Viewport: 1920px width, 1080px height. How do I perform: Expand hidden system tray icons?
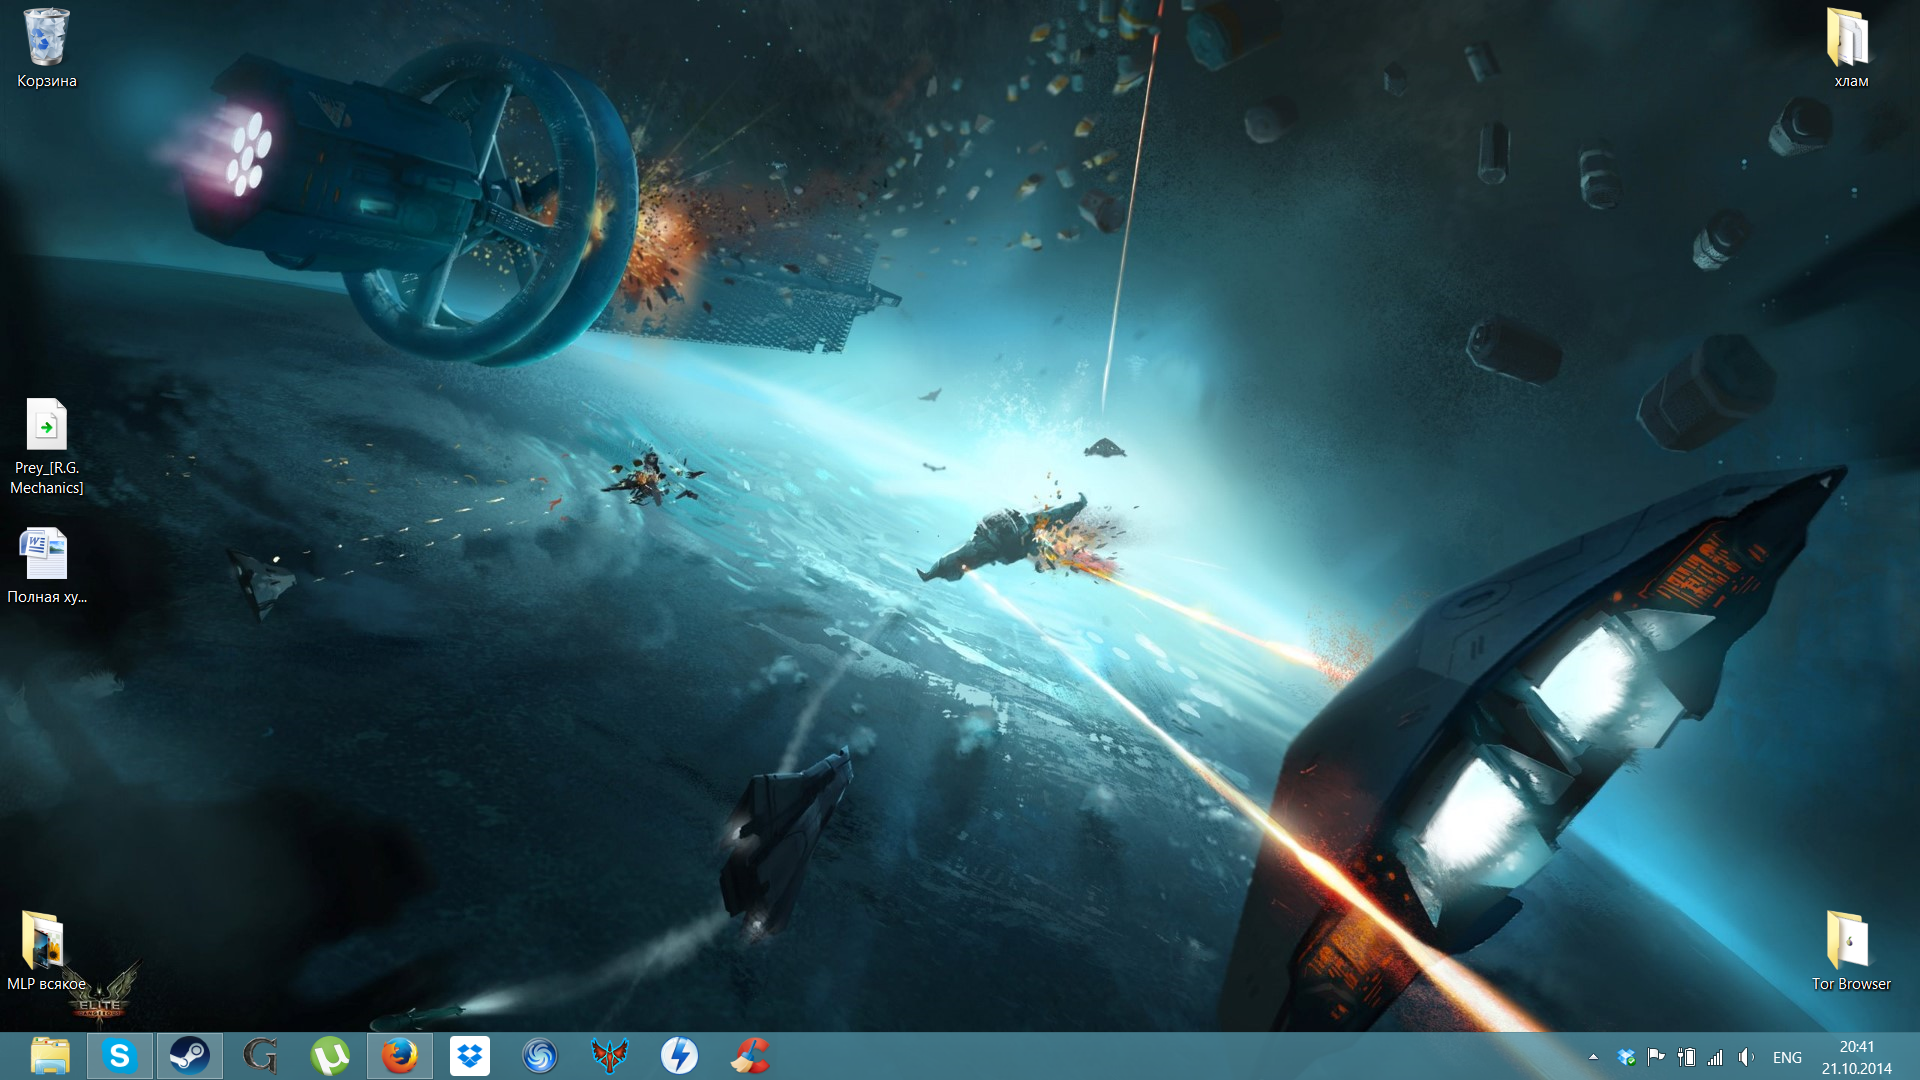pos(1593,1057)
